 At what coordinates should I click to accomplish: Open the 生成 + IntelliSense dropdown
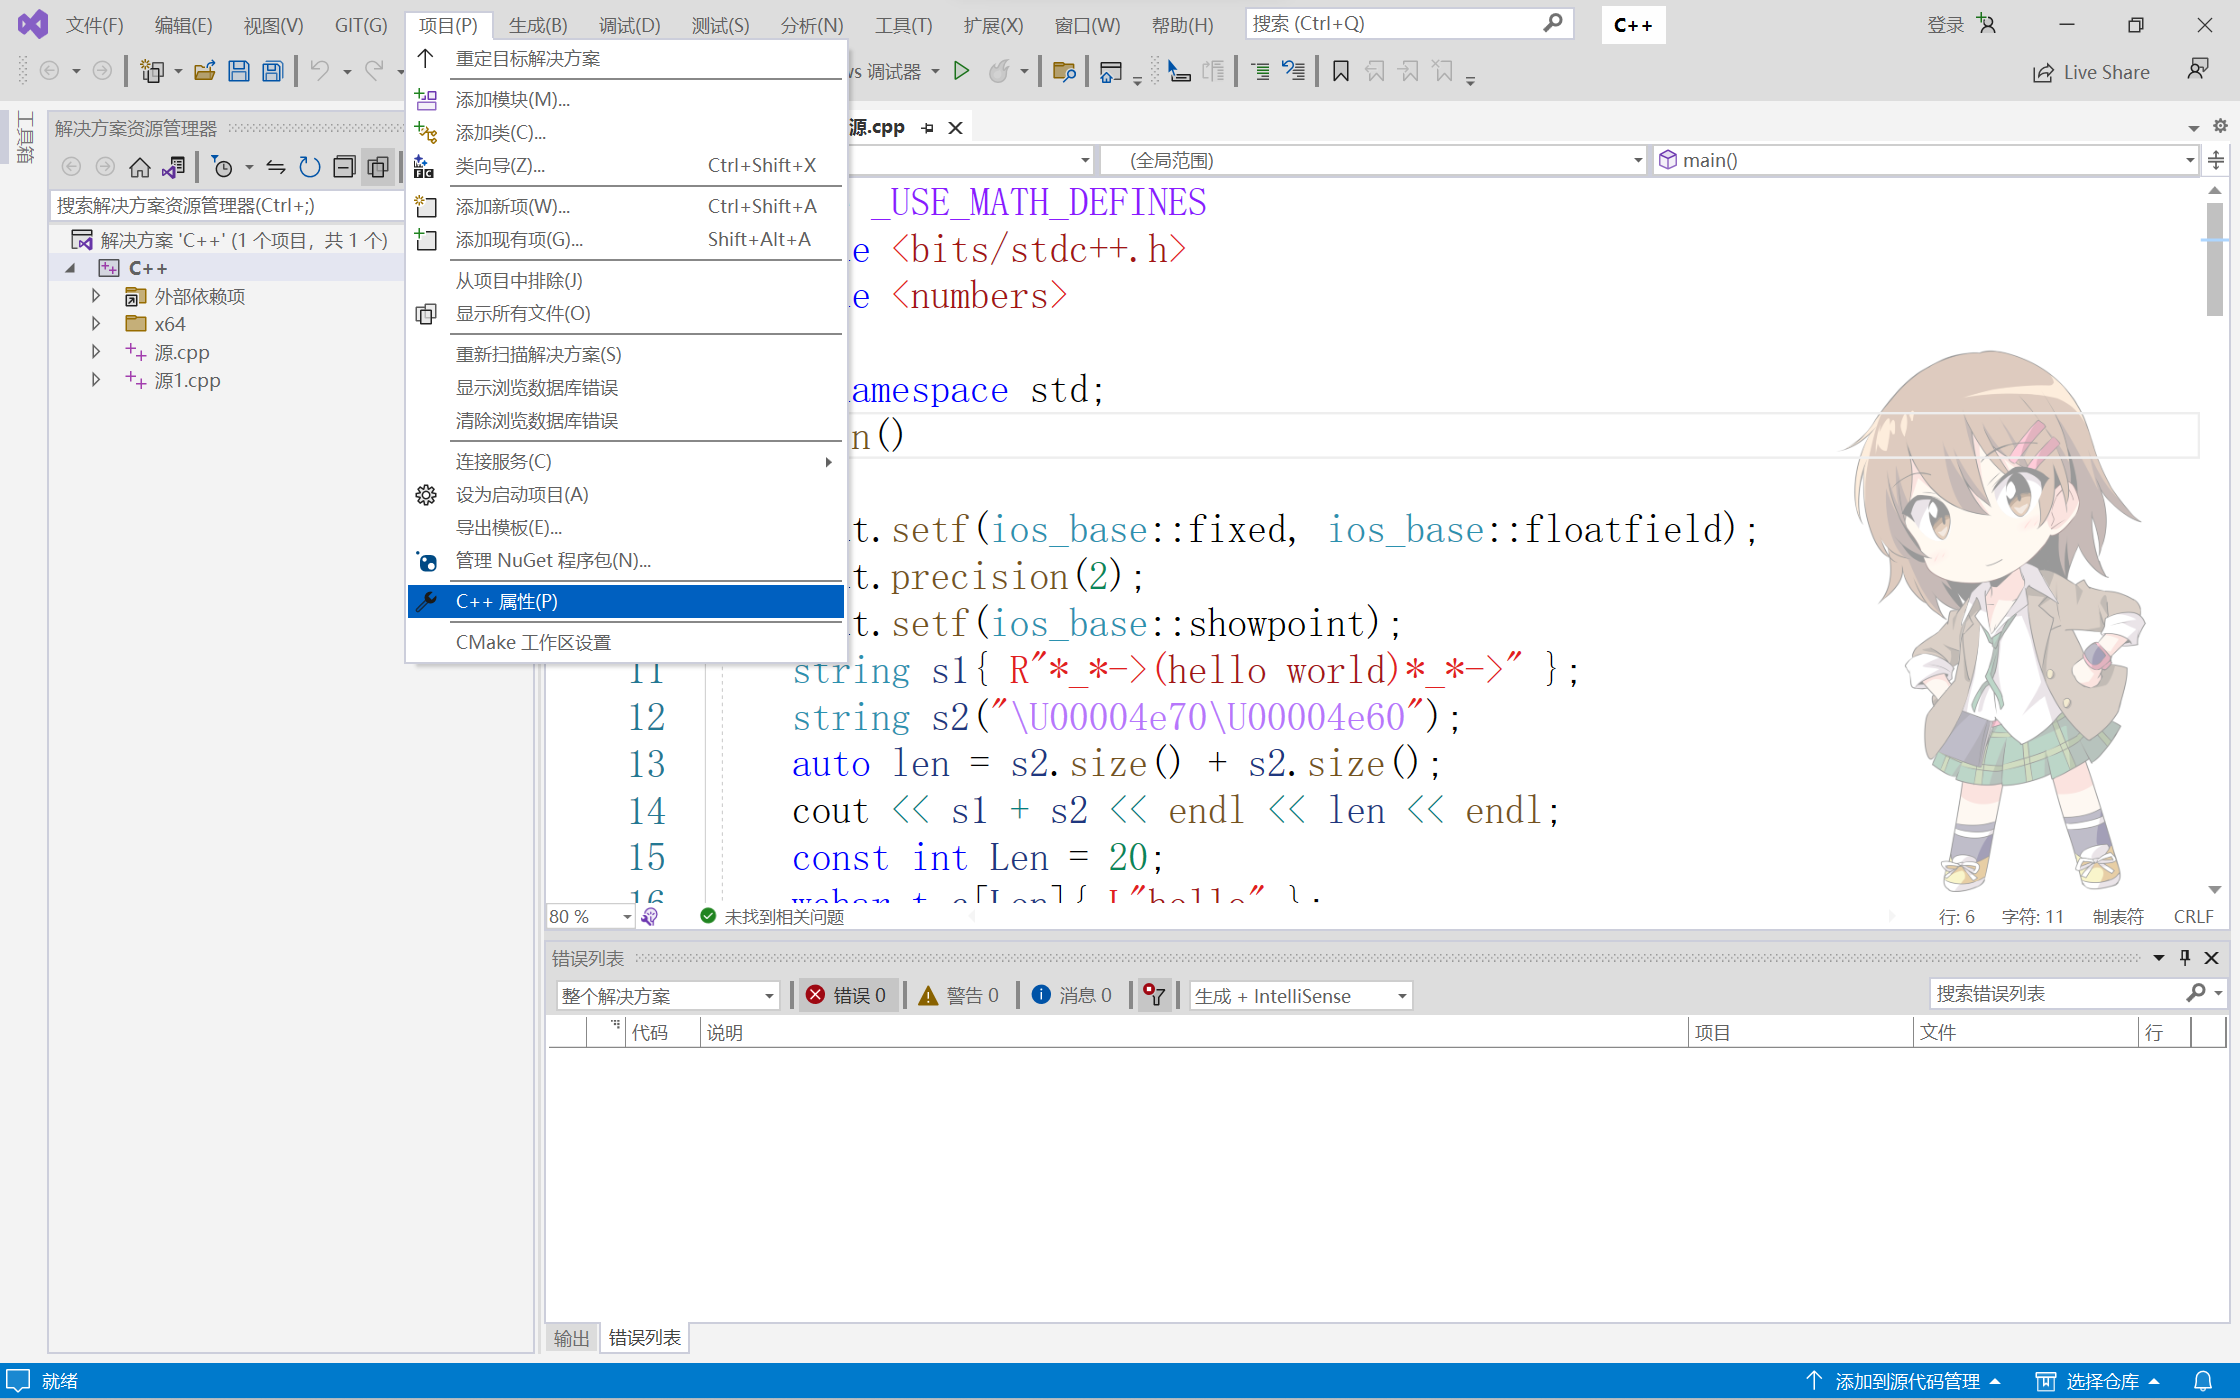(x=1300, y=996)
